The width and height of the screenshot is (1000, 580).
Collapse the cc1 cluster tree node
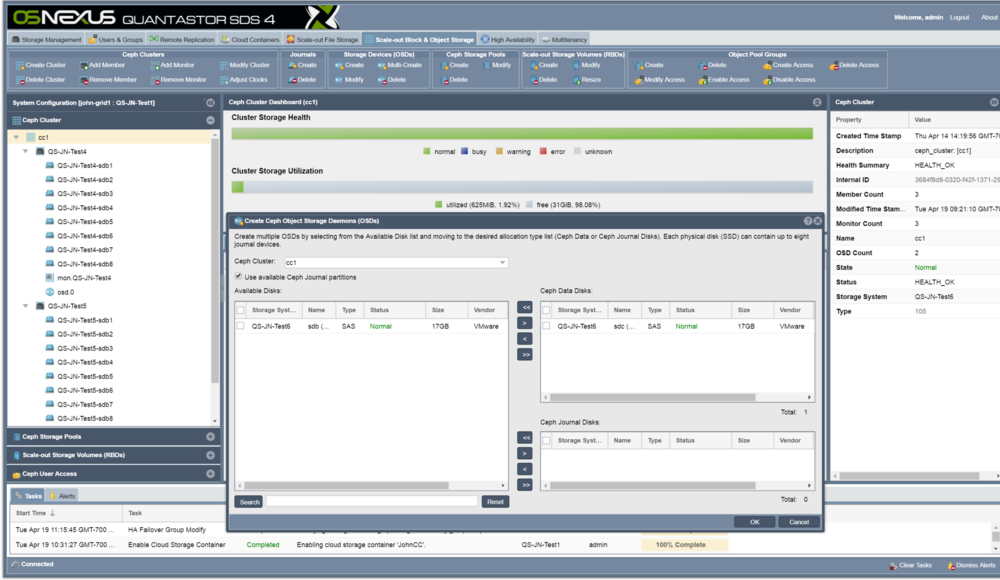[x=16, y=137]
